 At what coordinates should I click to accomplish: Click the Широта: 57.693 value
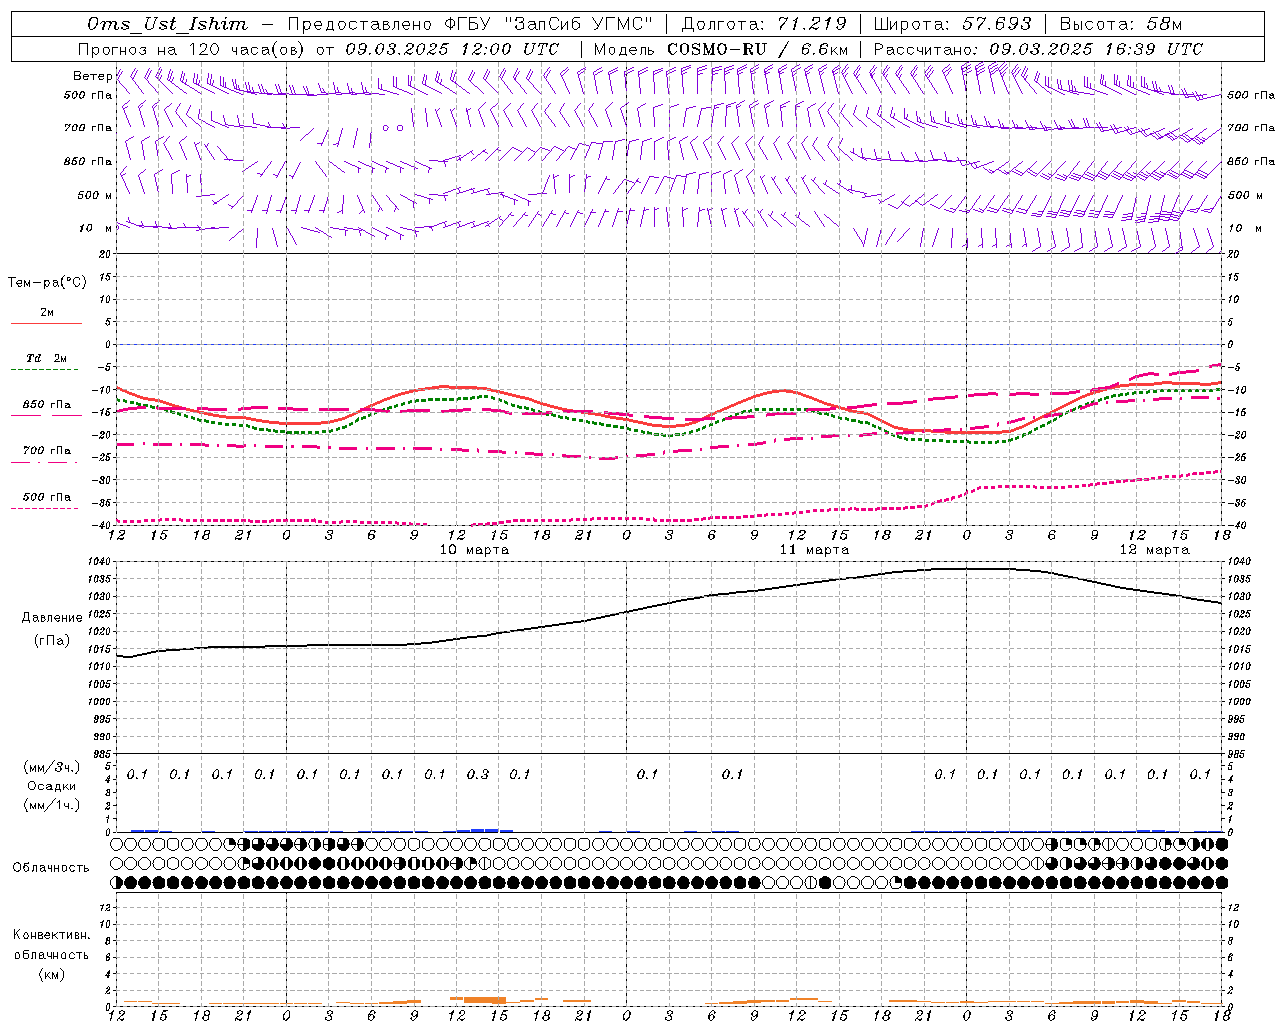(x=952, y=24)
